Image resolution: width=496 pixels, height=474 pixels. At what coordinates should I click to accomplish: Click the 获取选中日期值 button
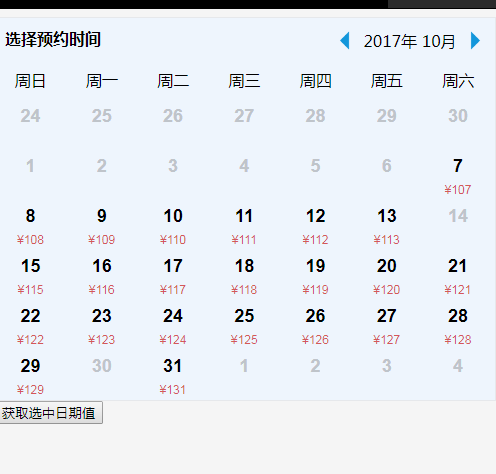50,413
